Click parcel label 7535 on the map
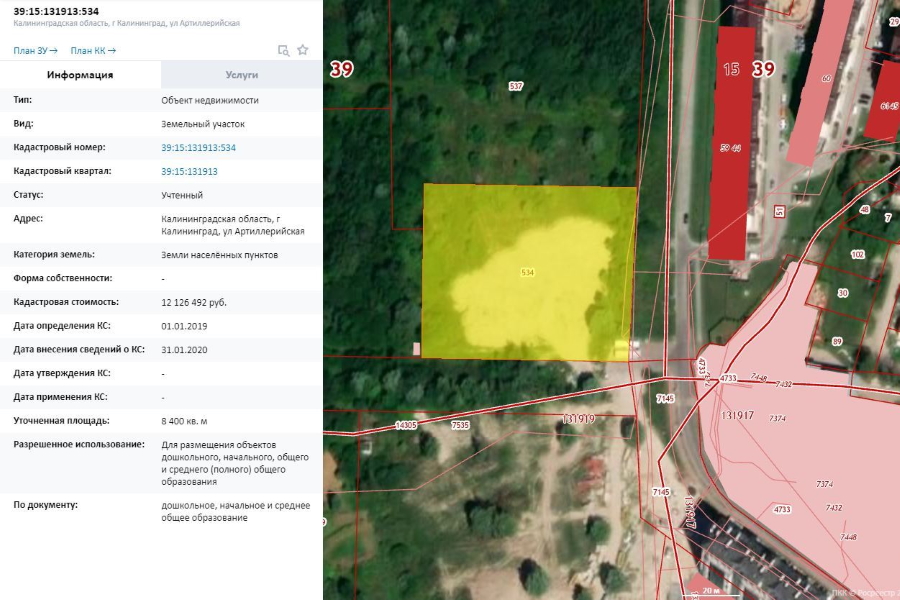The image size is (900, 600). pyautogui.click(x=460, y=425)
